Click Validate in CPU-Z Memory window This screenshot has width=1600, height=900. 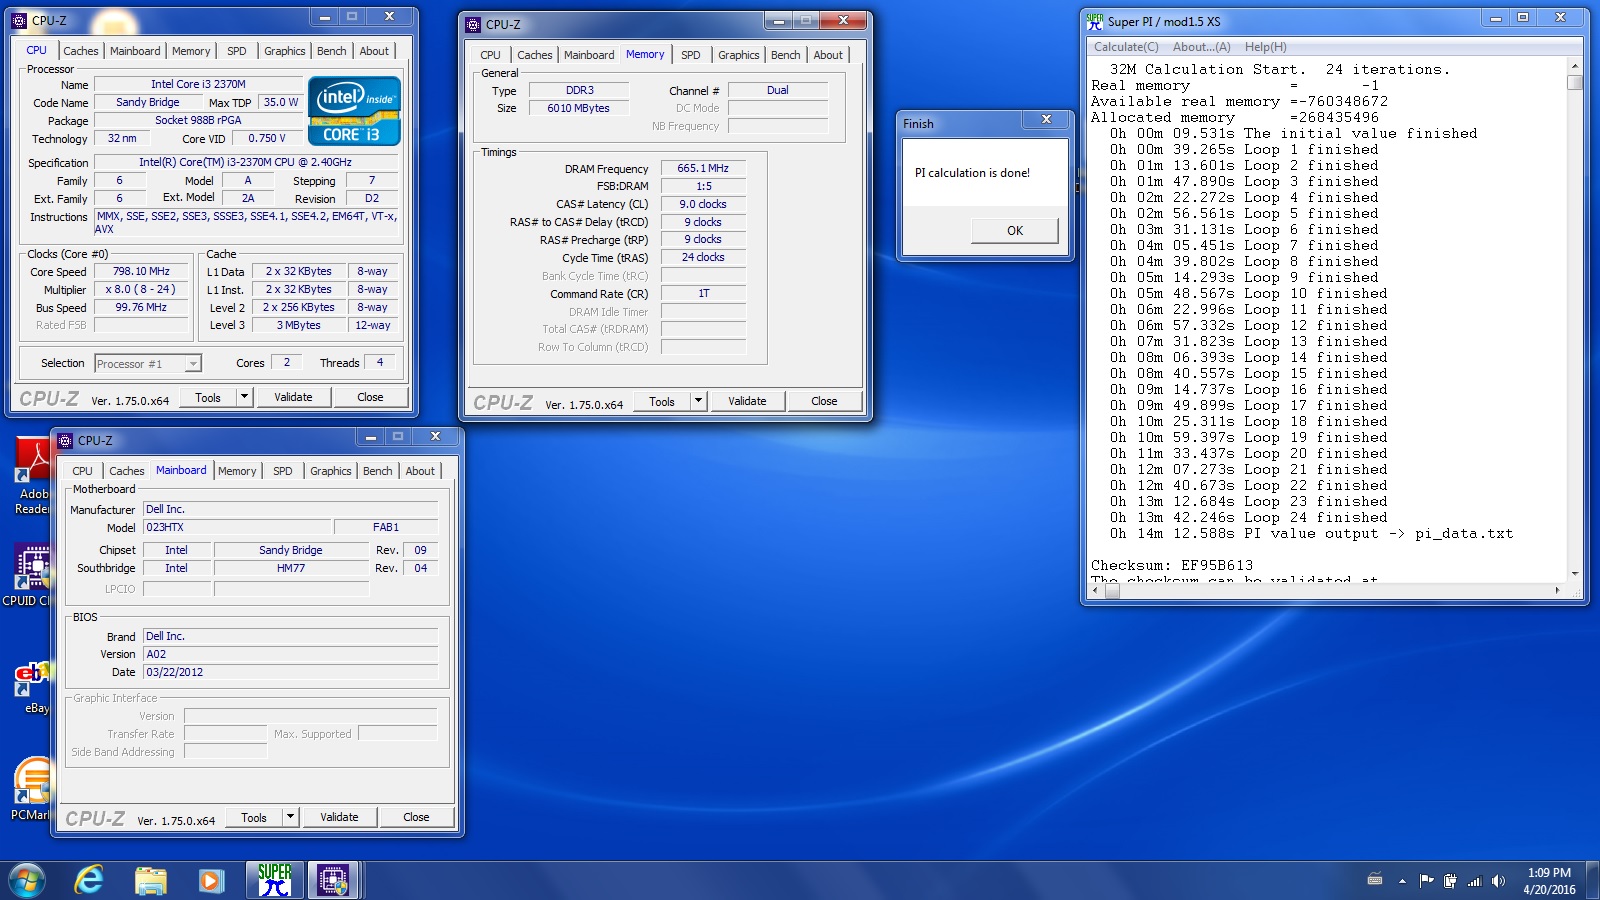747,401
